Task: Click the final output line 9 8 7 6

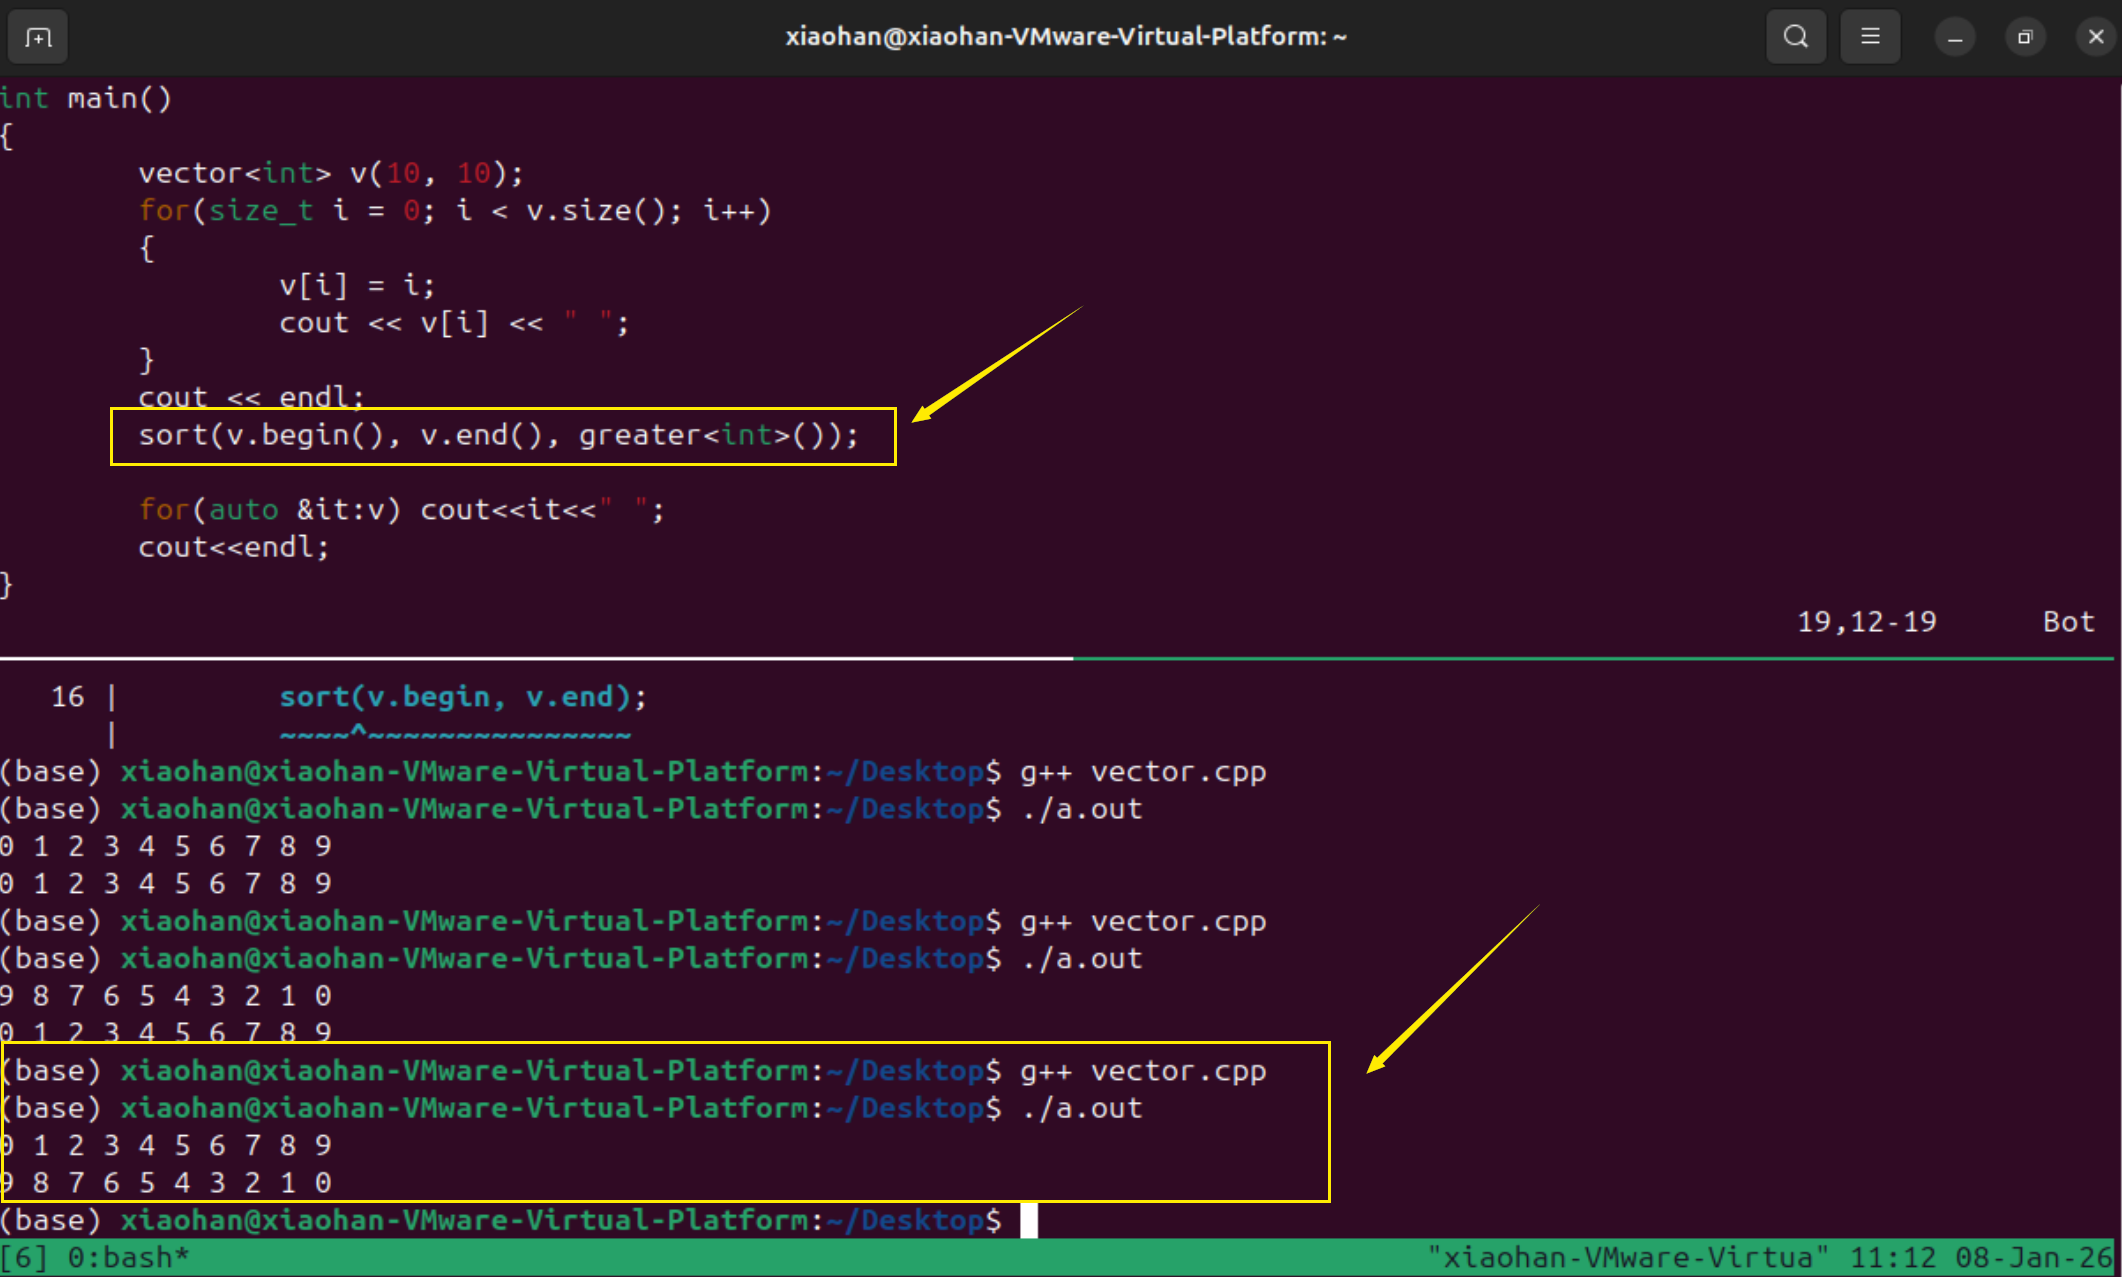Action: click(x=166, y=1183)
